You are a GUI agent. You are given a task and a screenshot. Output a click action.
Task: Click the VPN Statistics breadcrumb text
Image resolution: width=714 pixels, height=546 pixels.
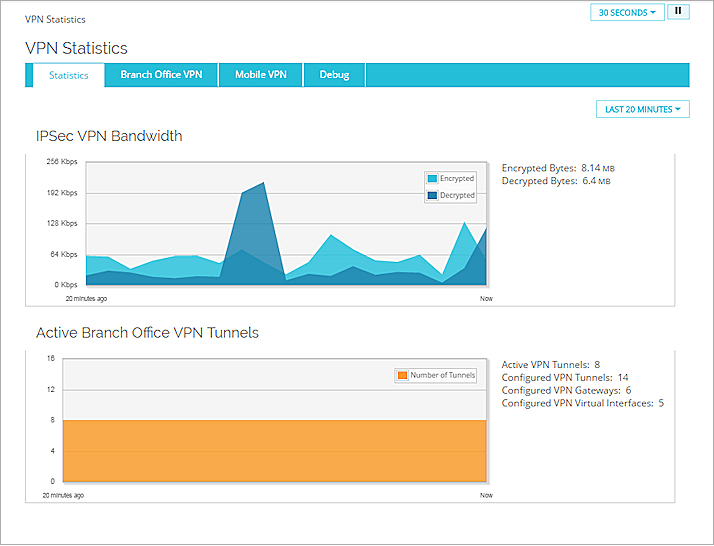coord(55,19)
